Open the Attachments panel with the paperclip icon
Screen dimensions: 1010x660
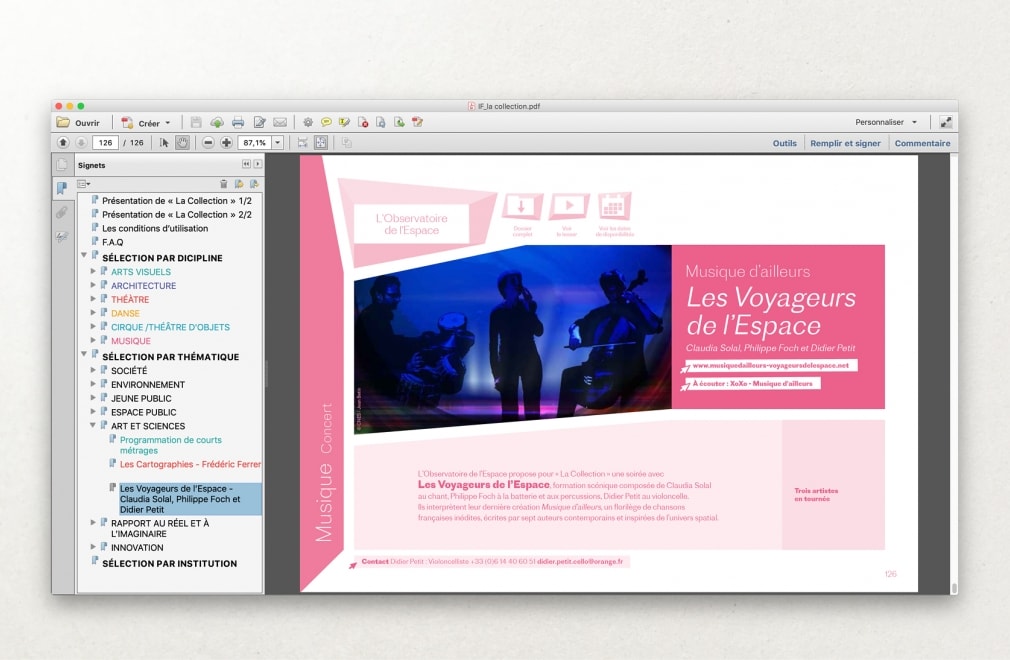pos(62,210)
